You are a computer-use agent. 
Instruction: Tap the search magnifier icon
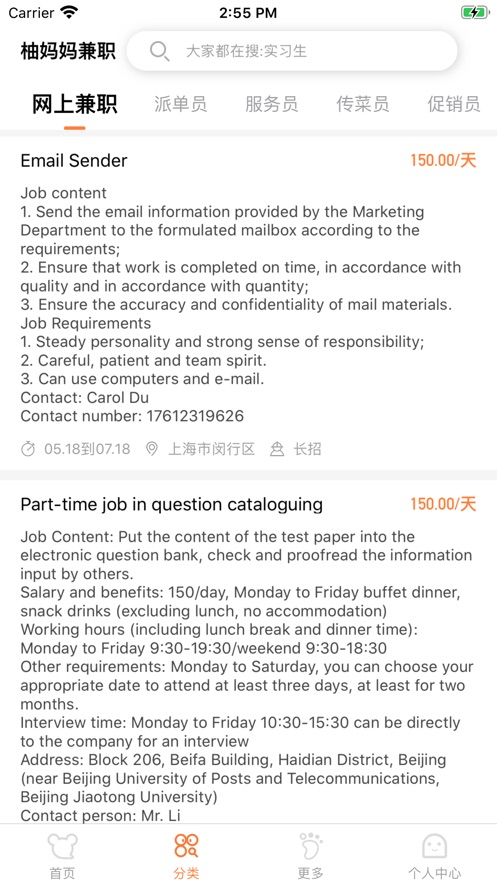point(159,51)
